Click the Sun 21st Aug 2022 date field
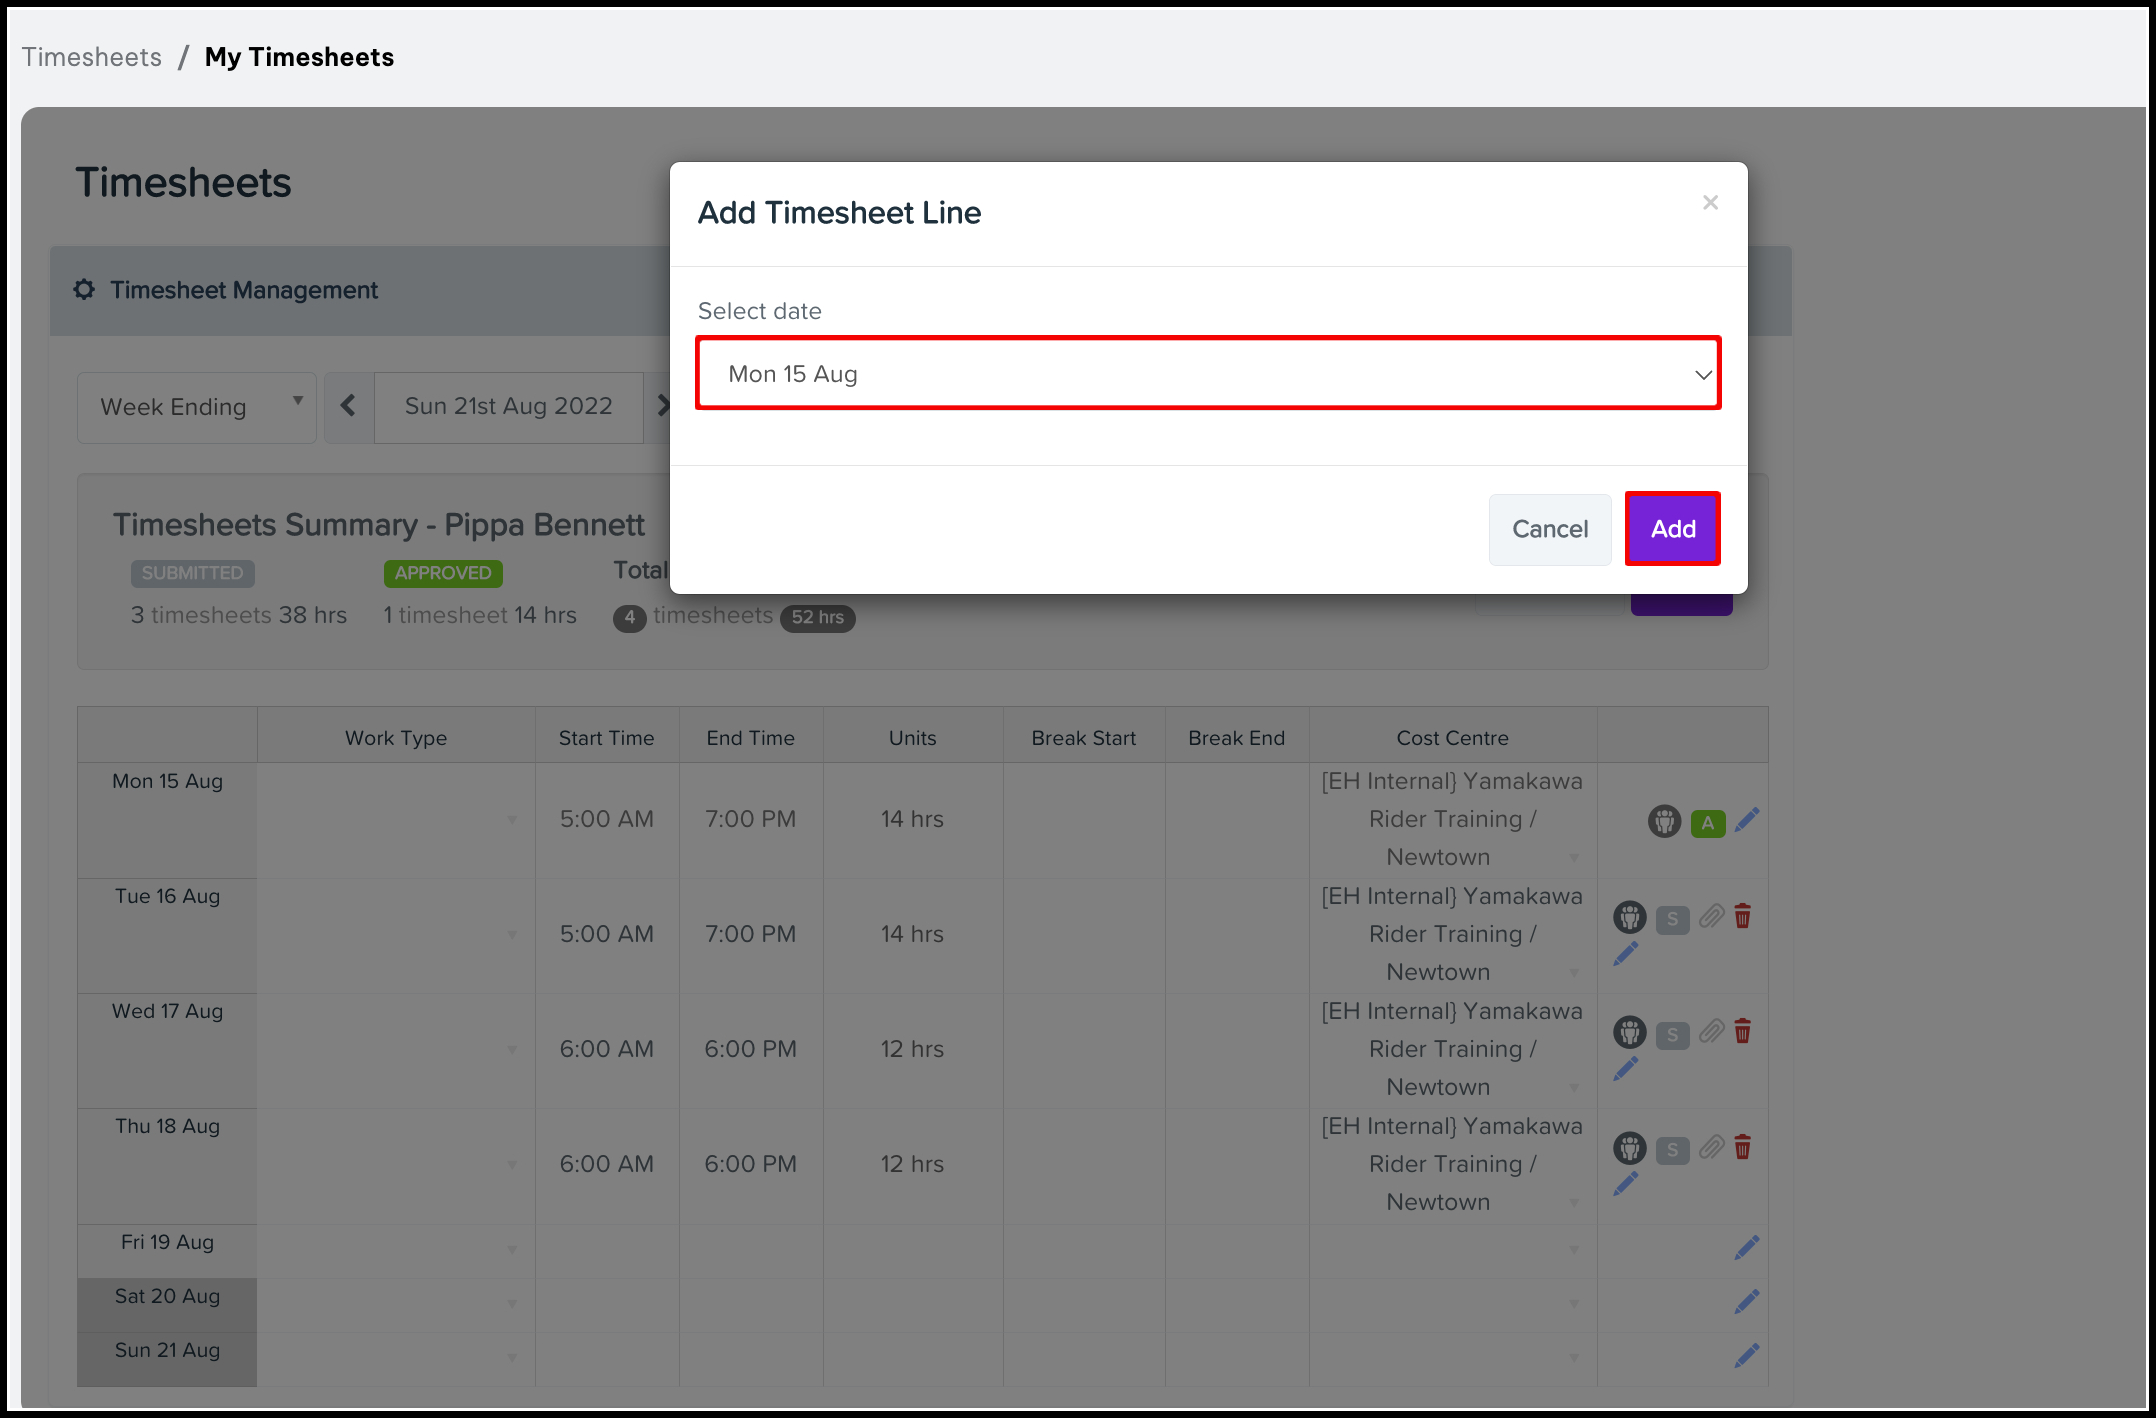The image size is (2156, 1418). pyautogui.click(x=508, y=406)
